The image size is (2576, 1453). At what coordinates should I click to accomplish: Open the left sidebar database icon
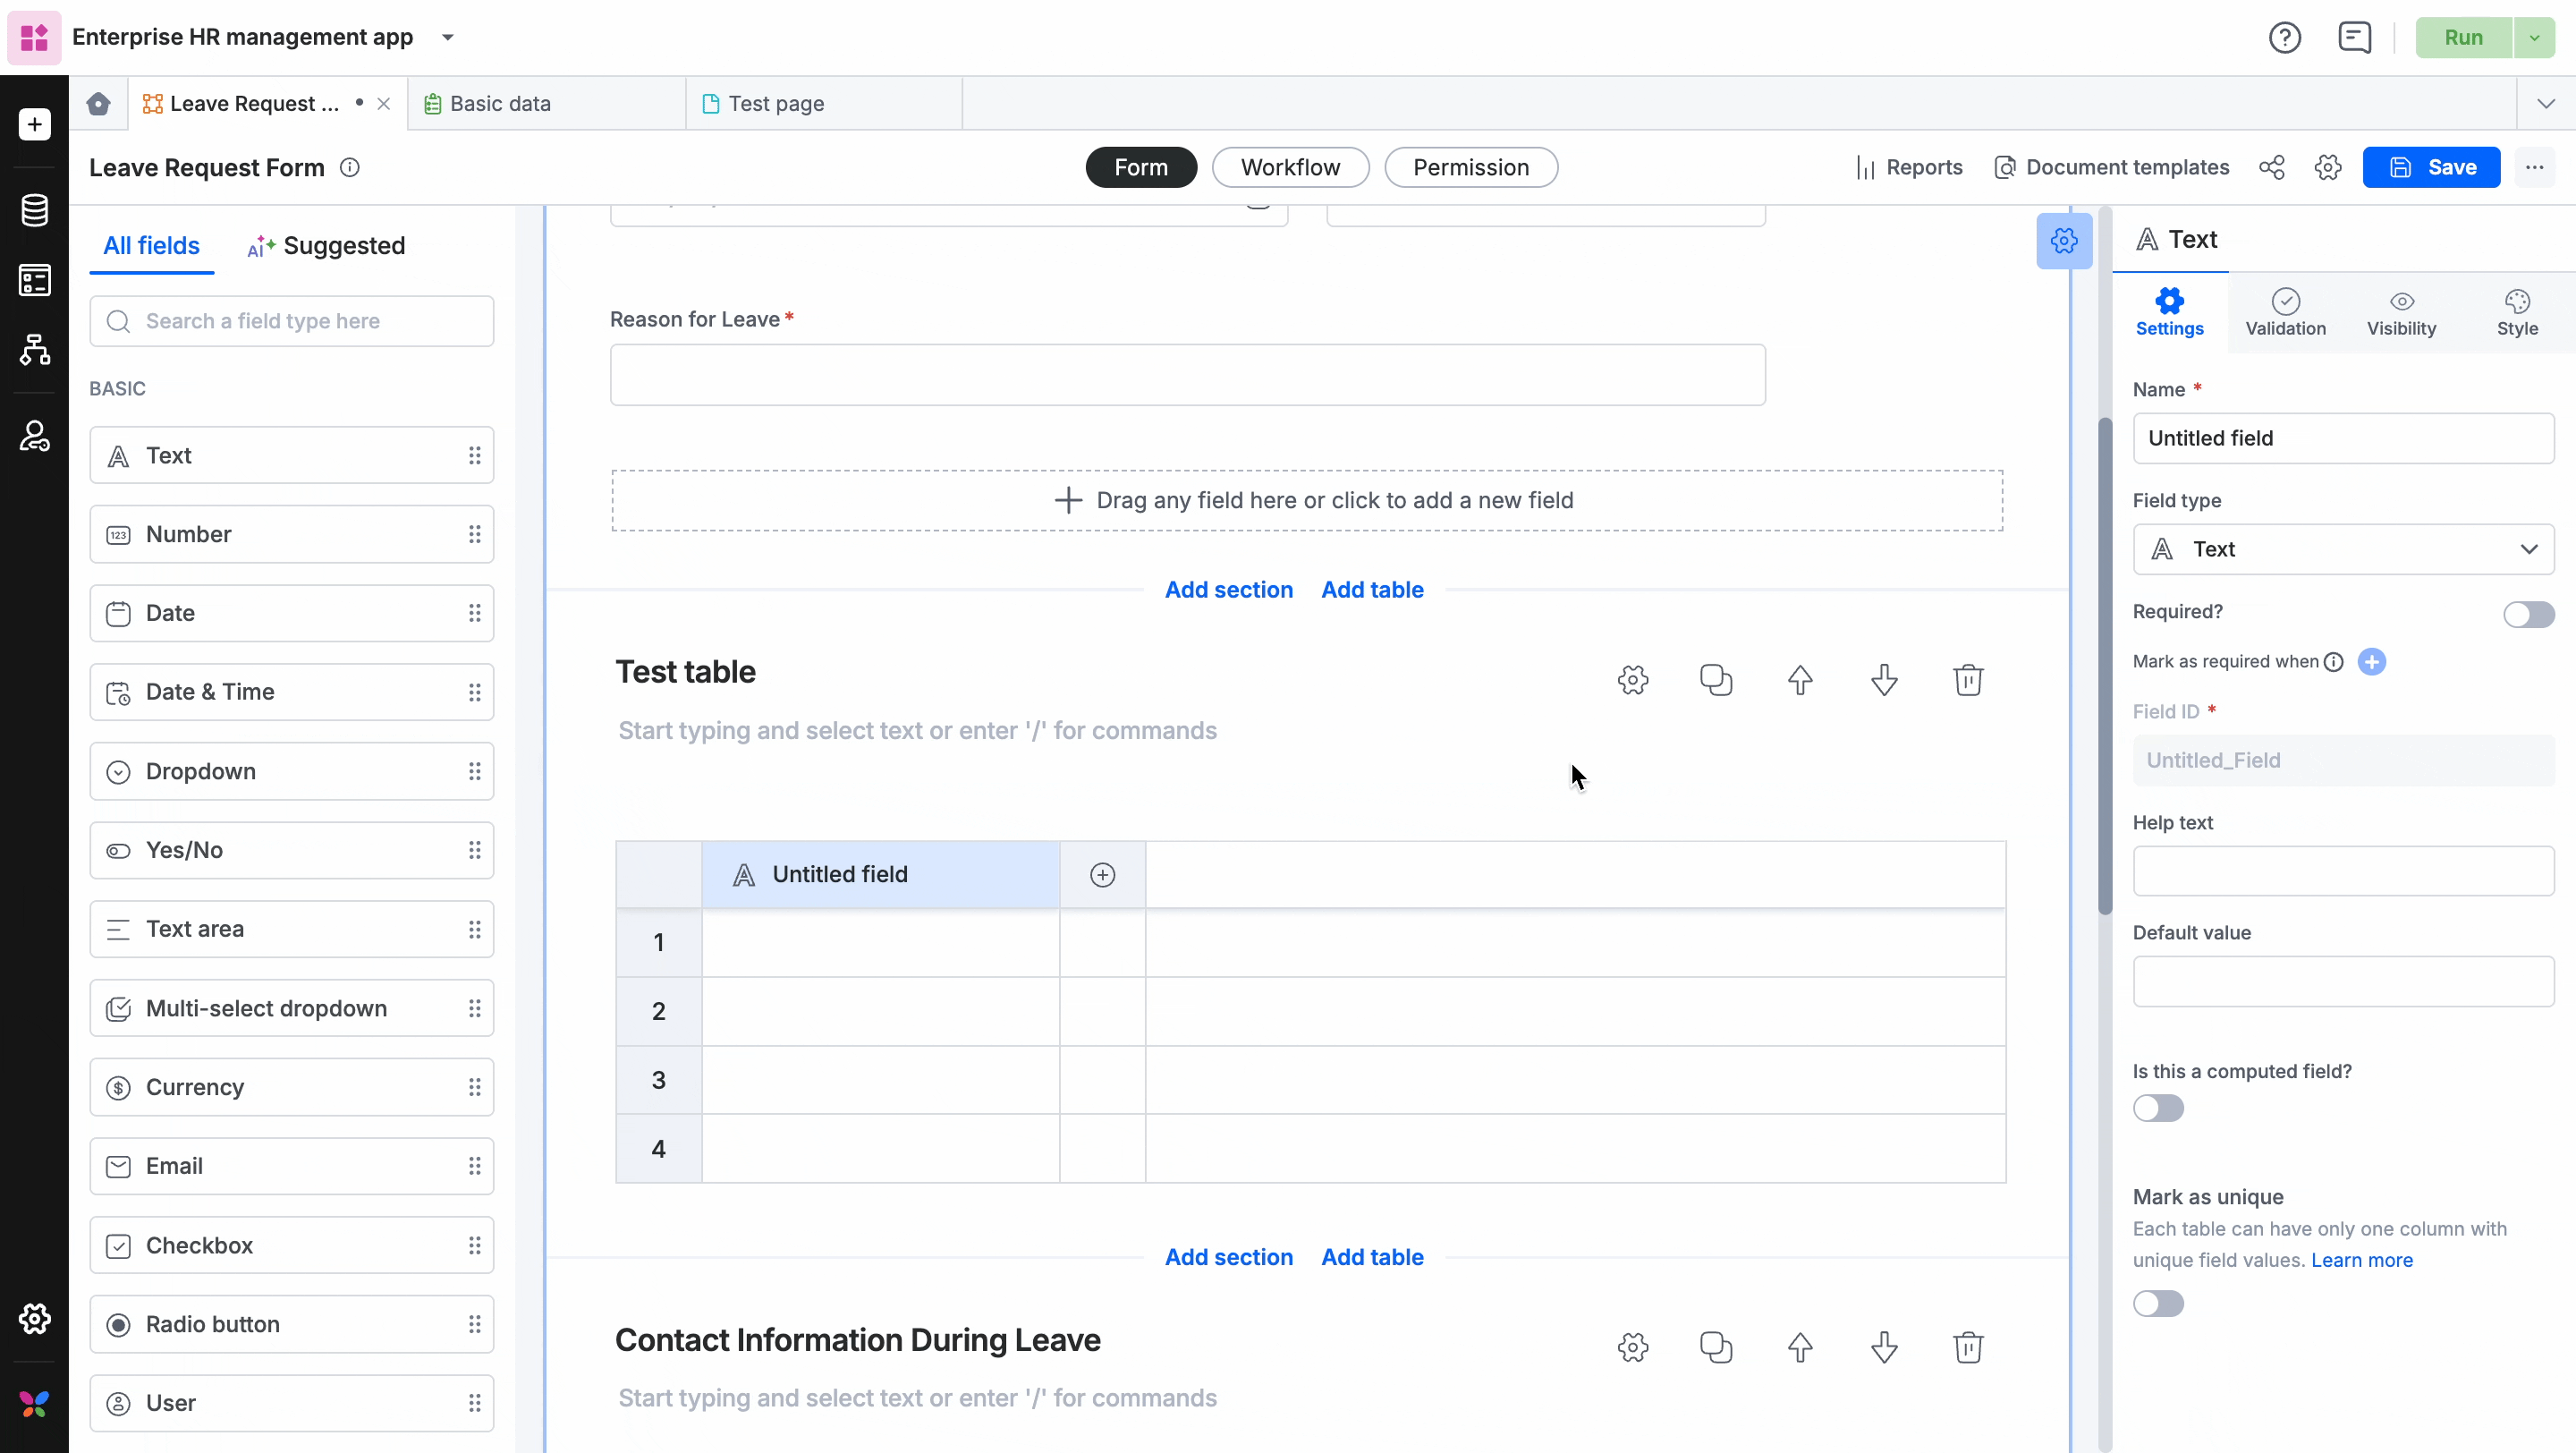(x=35, y=210)
